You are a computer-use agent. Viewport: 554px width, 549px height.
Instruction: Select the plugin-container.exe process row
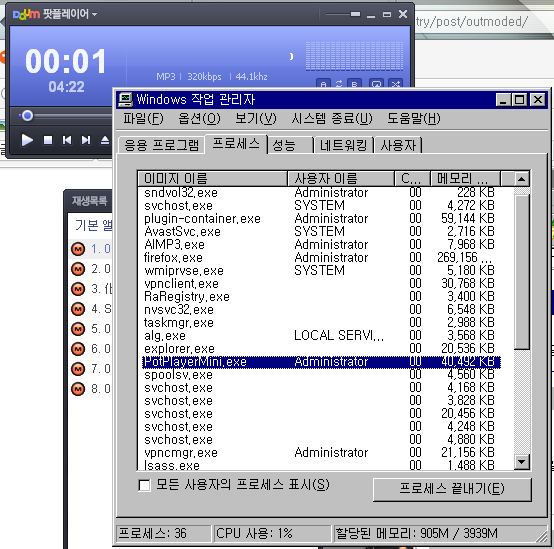[x=321, y=219]
